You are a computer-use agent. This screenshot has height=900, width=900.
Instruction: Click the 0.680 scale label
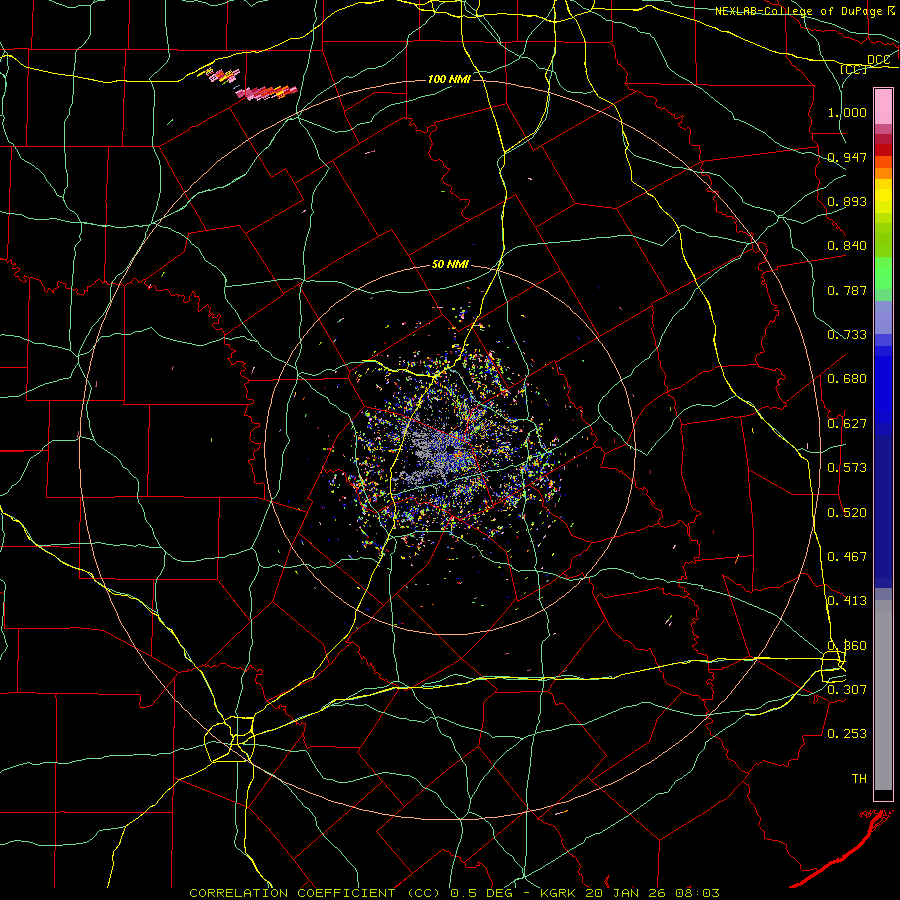point(847,379)
